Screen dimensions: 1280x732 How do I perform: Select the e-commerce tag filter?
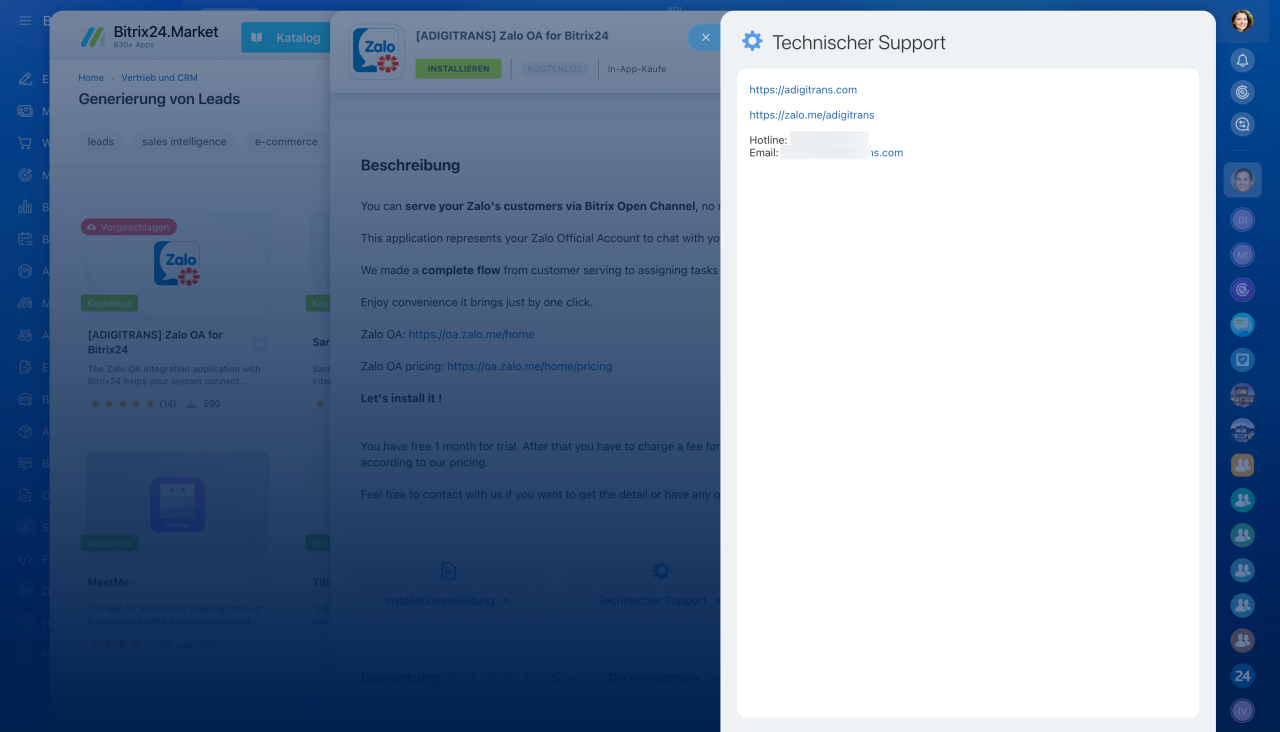(286, 142)
